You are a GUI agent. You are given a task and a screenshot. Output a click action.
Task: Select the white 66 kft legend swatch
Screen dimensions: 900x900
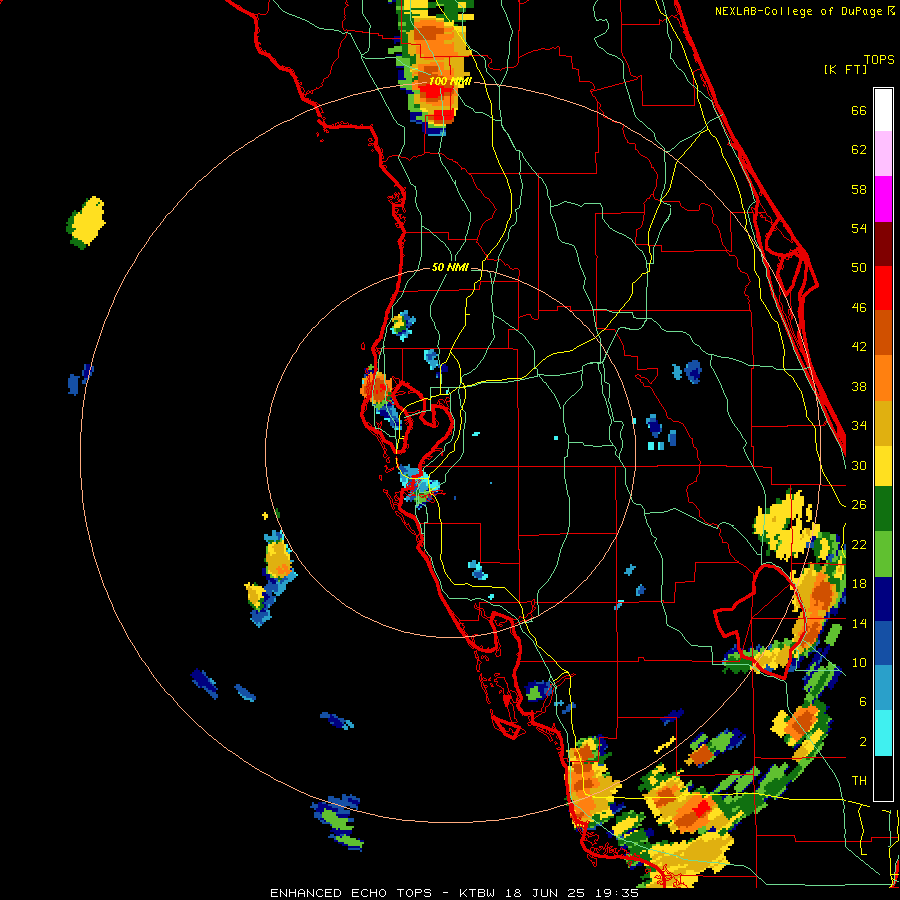tap(883, 110)
